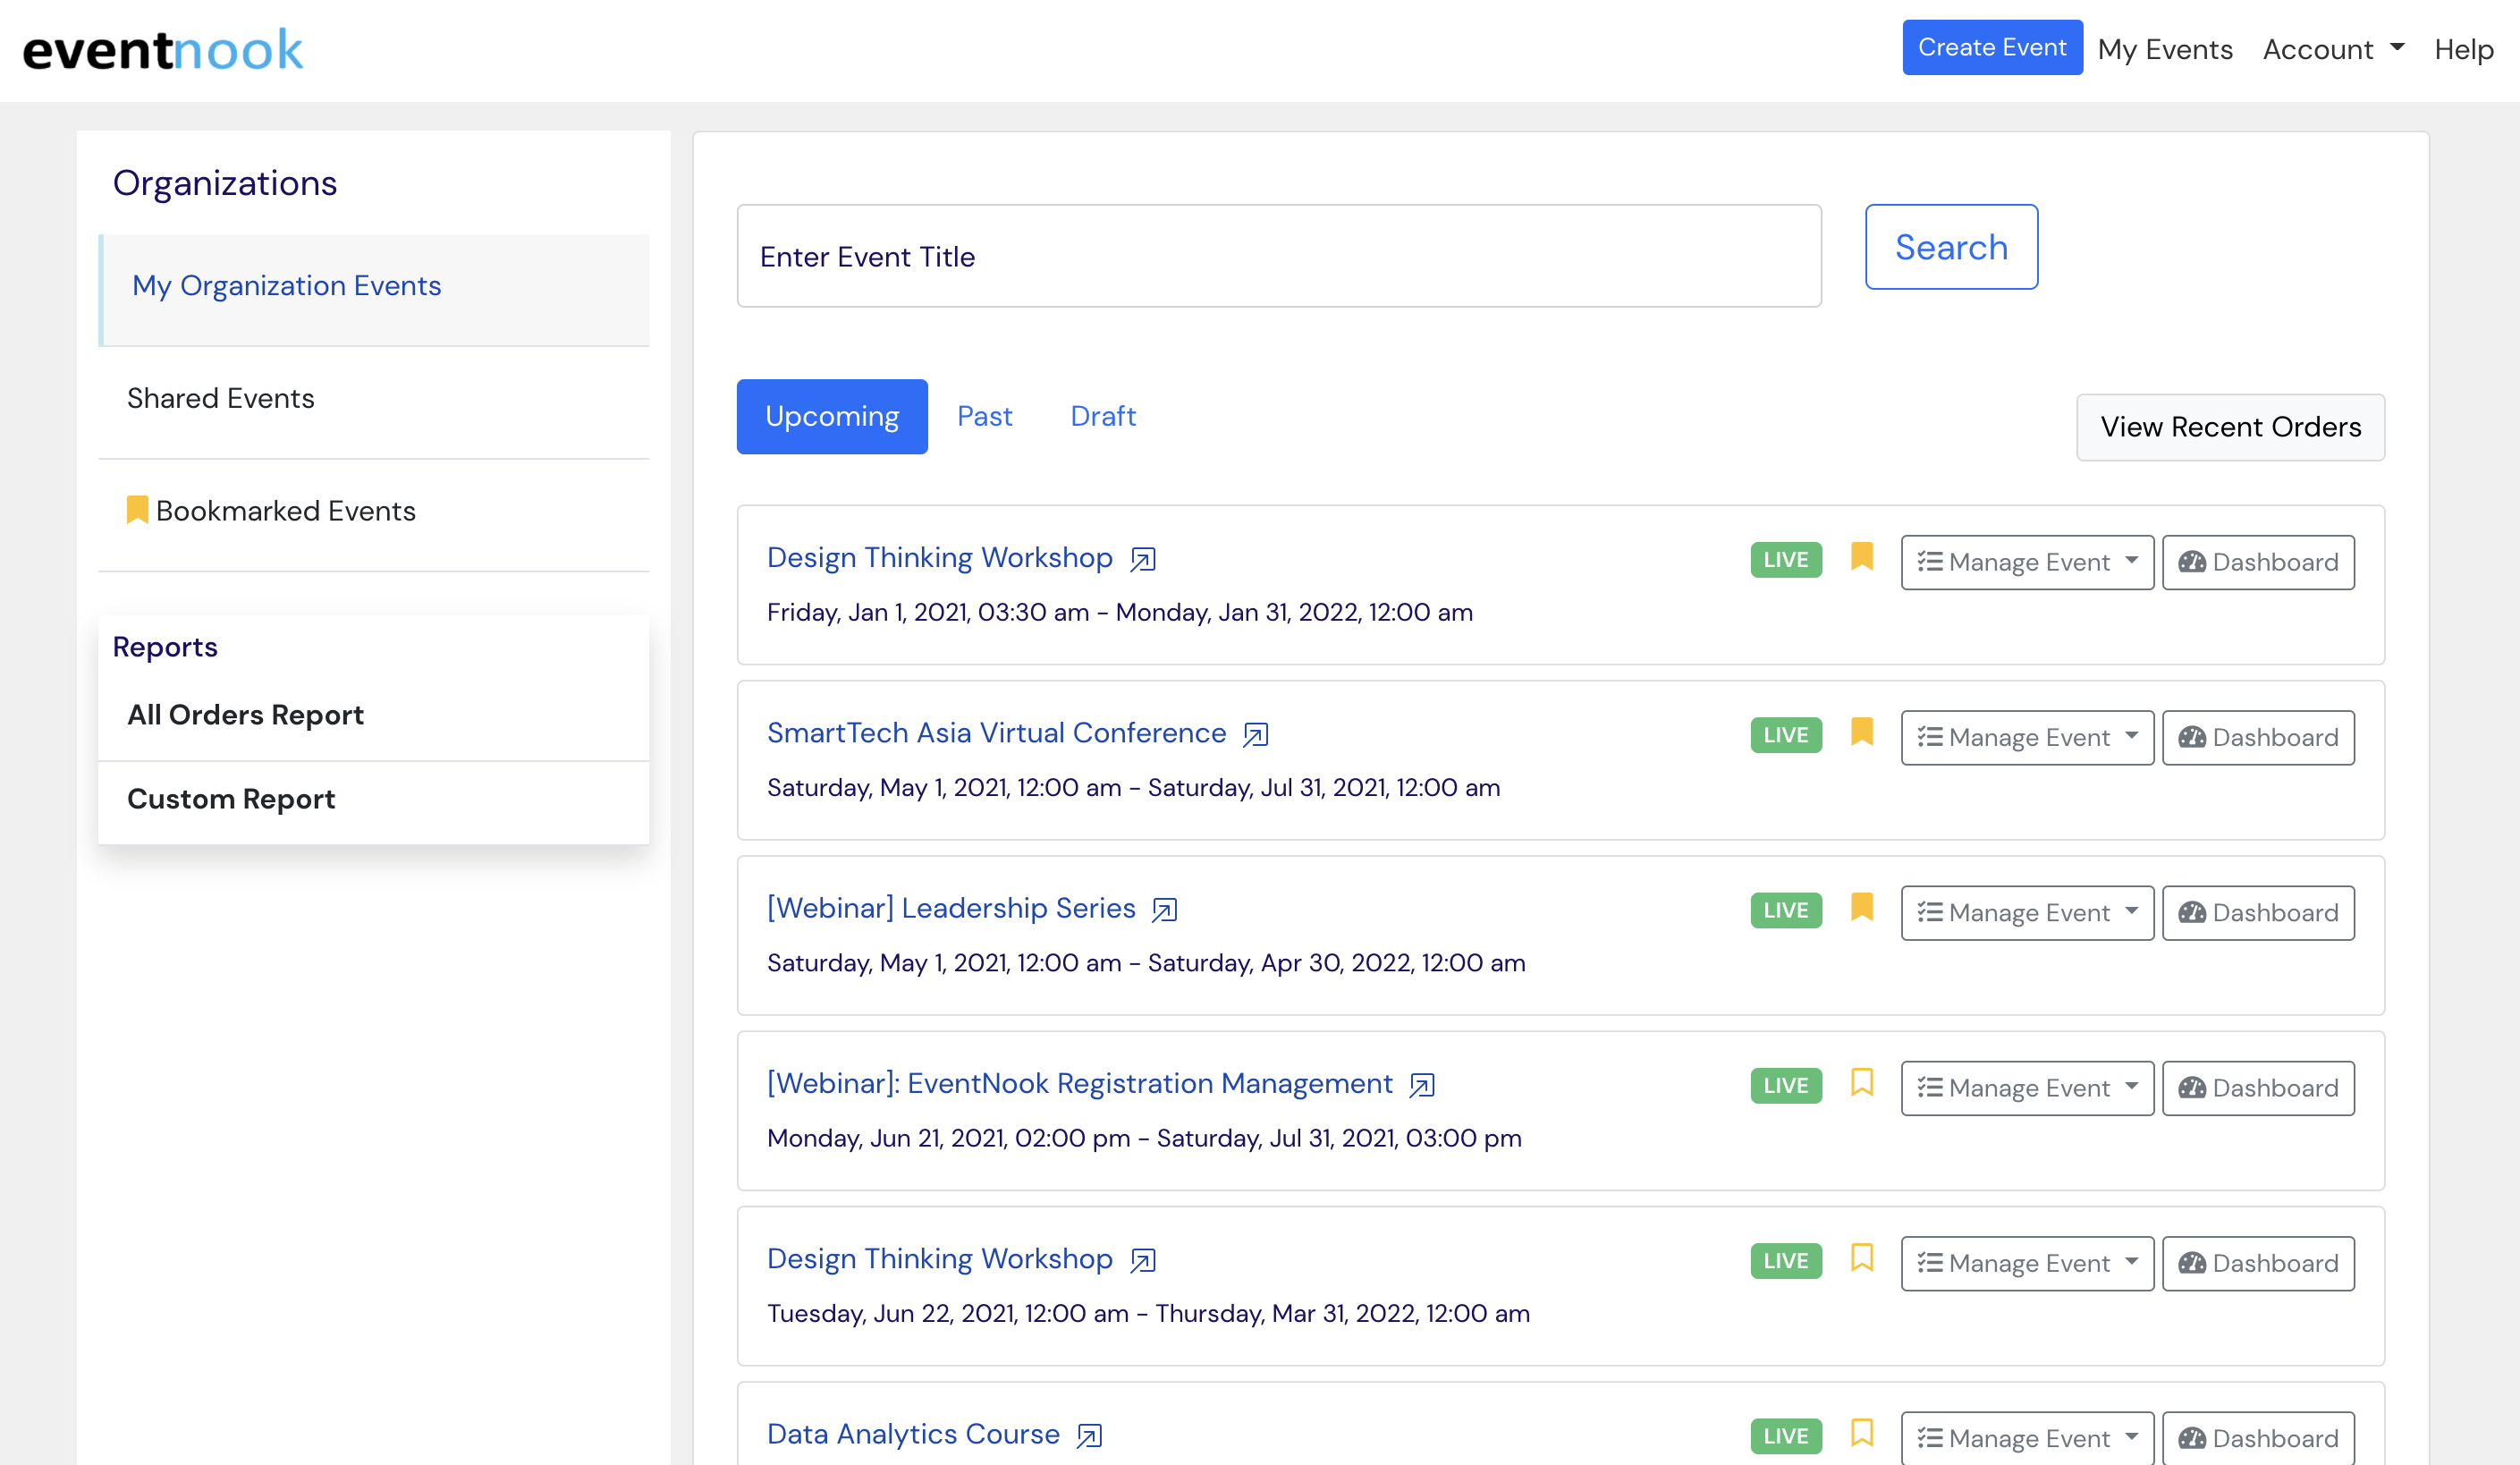Click the Create Event button
Image resolution: width=2520 pixels, height=1465 pixels.
(1992, 46)
